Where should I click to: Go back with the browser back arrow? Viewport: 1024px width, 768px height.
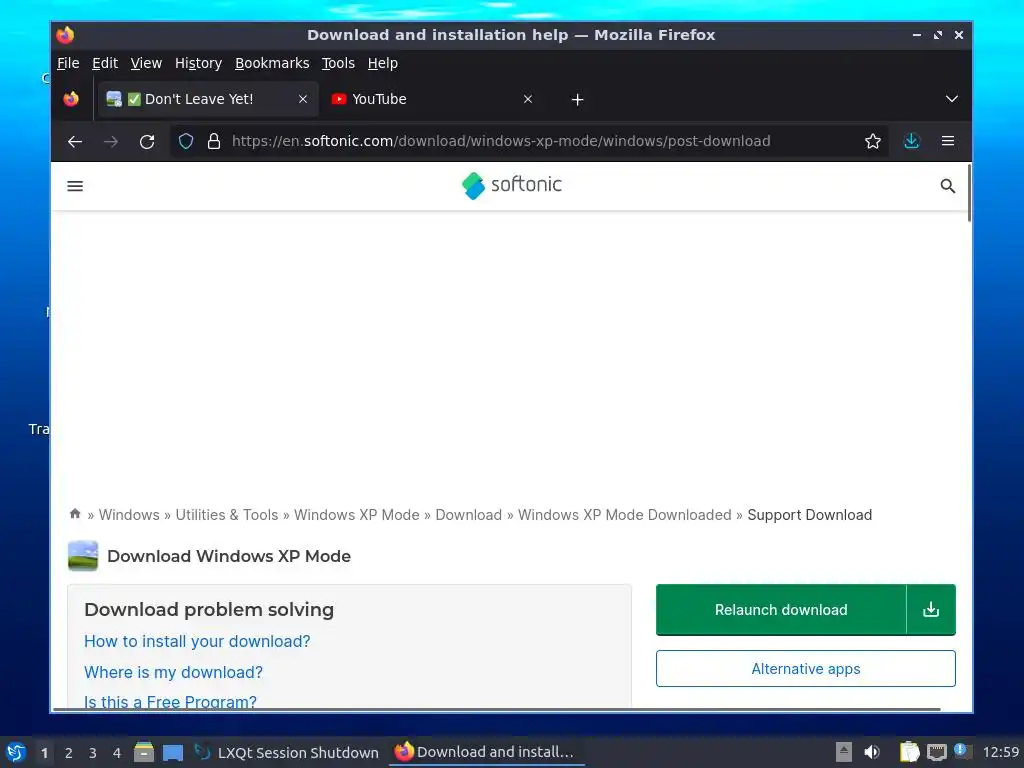(x=75, y=141)
